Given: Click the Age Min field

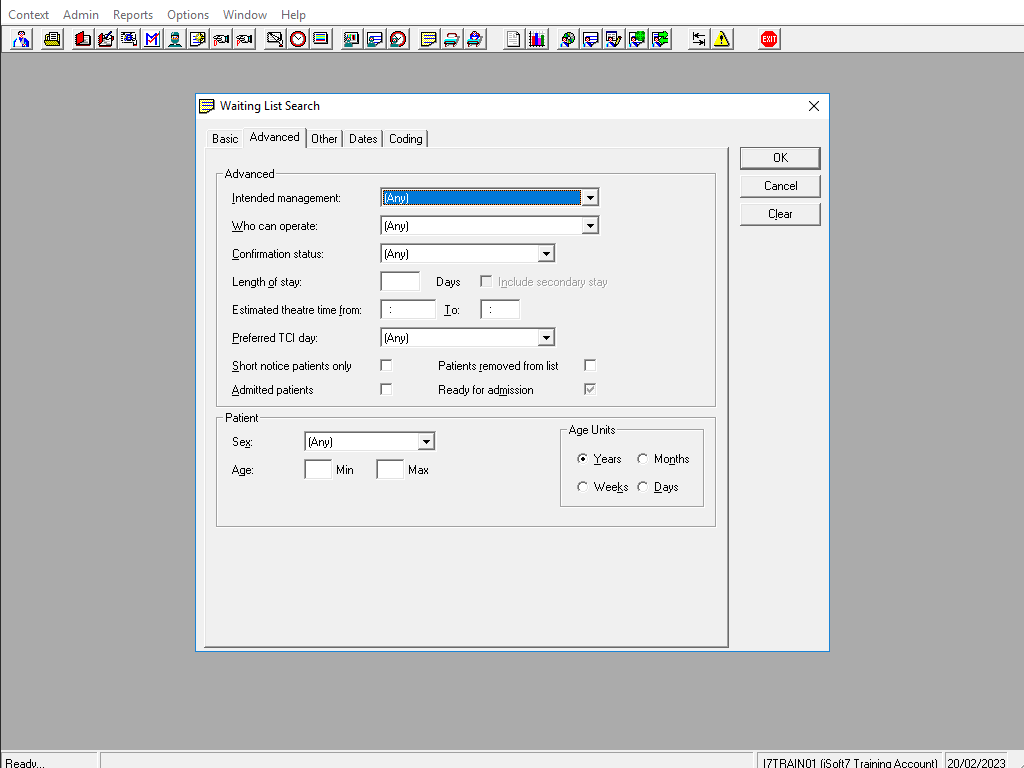Looking at the screenshot, I should coord(318,470).
